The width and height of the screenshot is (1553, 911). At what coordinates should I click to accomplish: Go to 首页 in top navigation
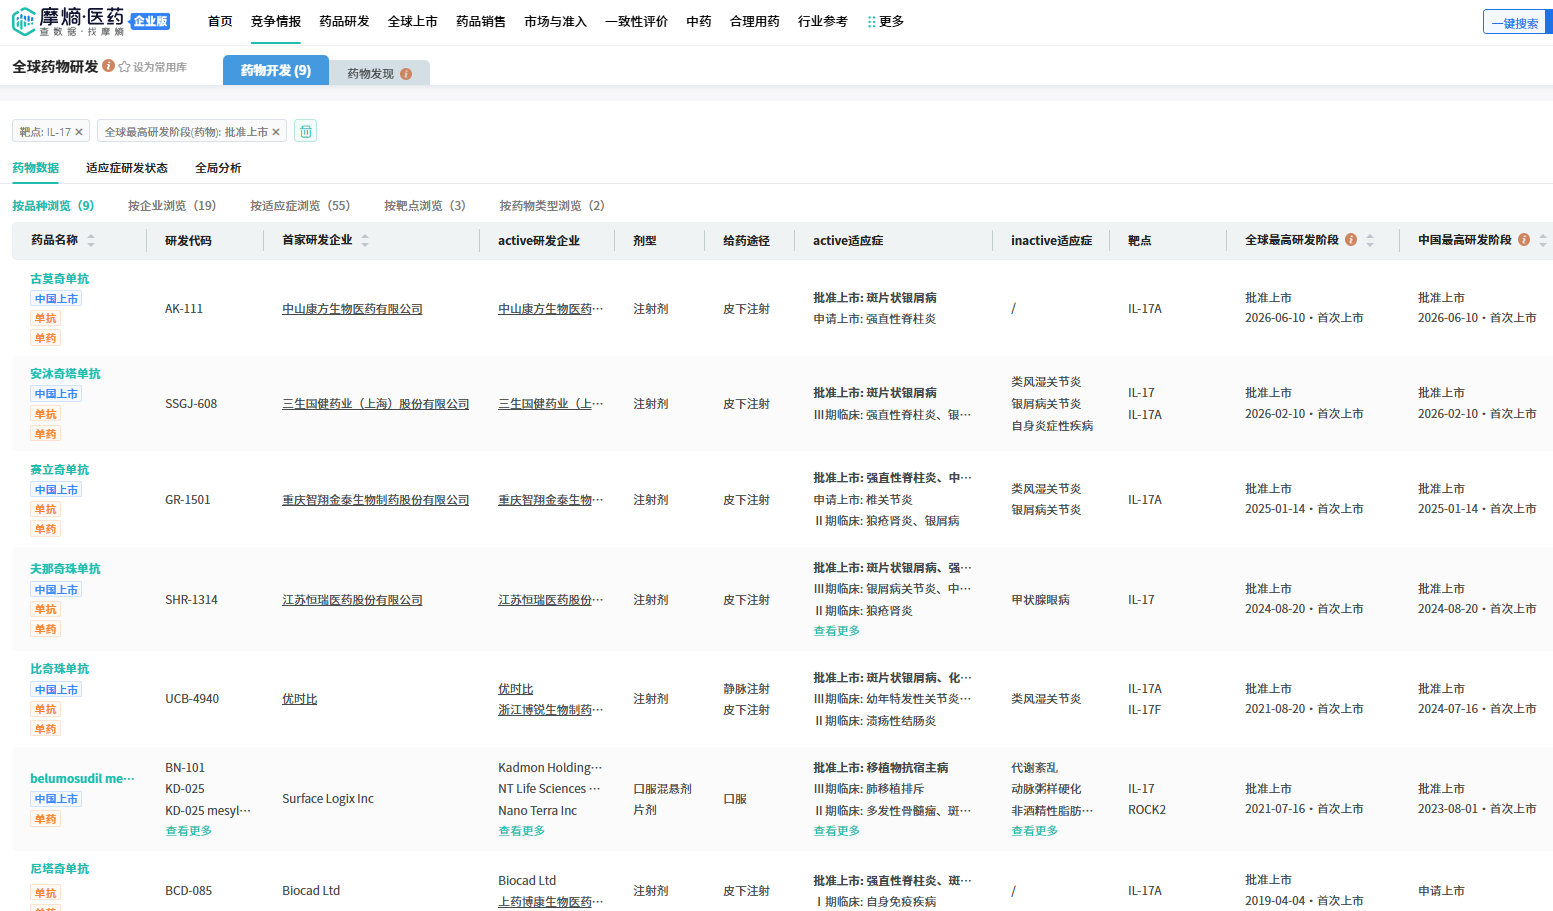point(220,21)
